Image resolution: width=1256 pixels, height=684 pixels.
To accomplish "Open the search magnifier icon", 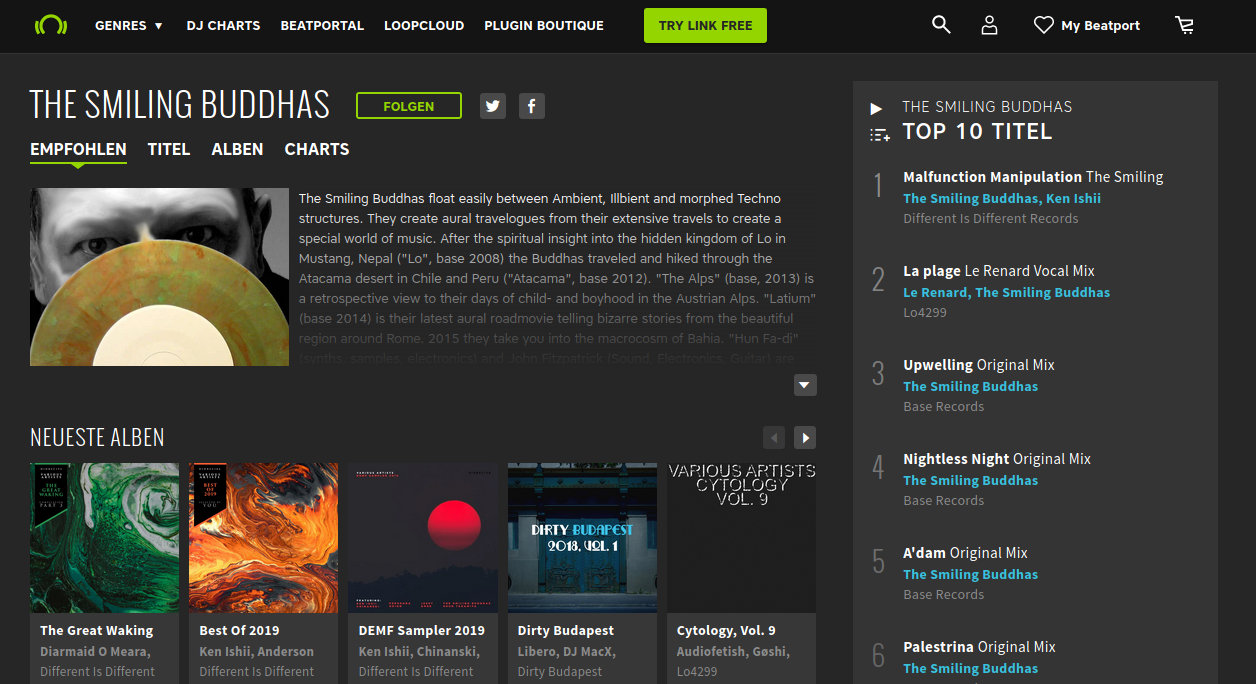I will coord(941,25).
